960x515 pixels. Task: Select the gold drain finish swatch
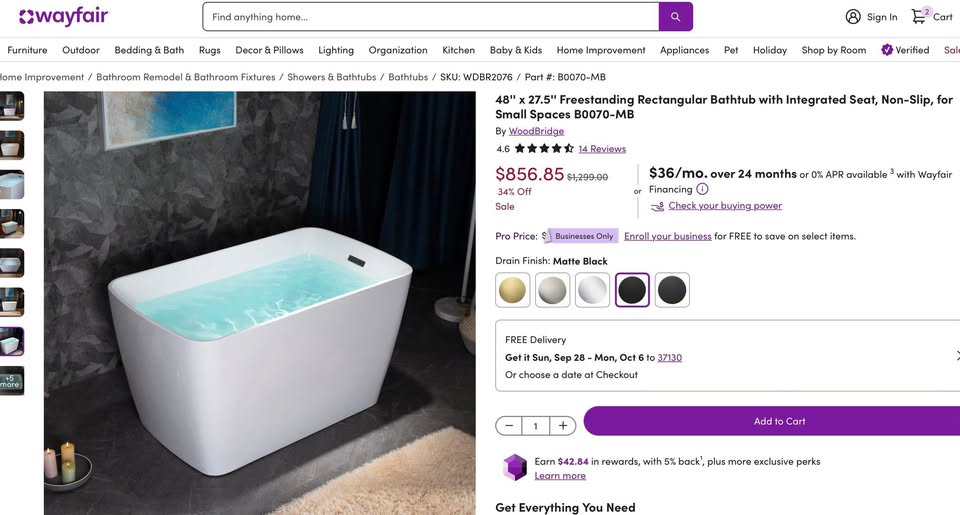pyautogui.click(x=512, y=290)
